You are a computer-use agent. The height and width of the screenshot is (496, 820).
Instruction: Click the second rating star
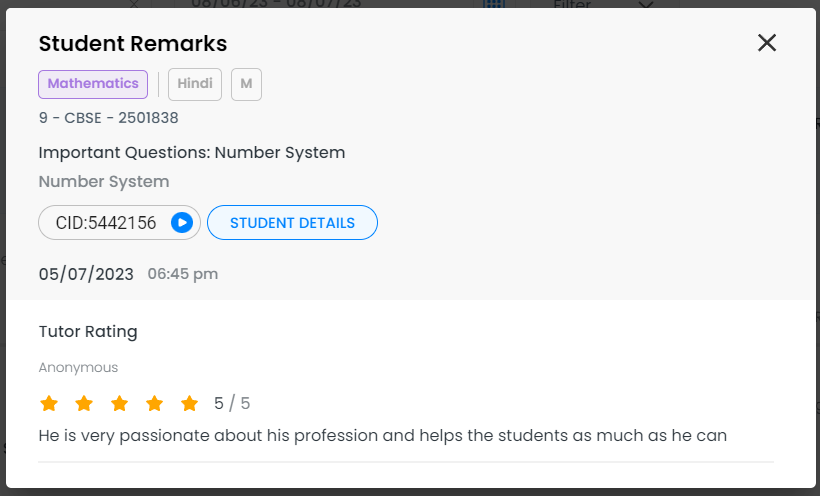[84, 404]
